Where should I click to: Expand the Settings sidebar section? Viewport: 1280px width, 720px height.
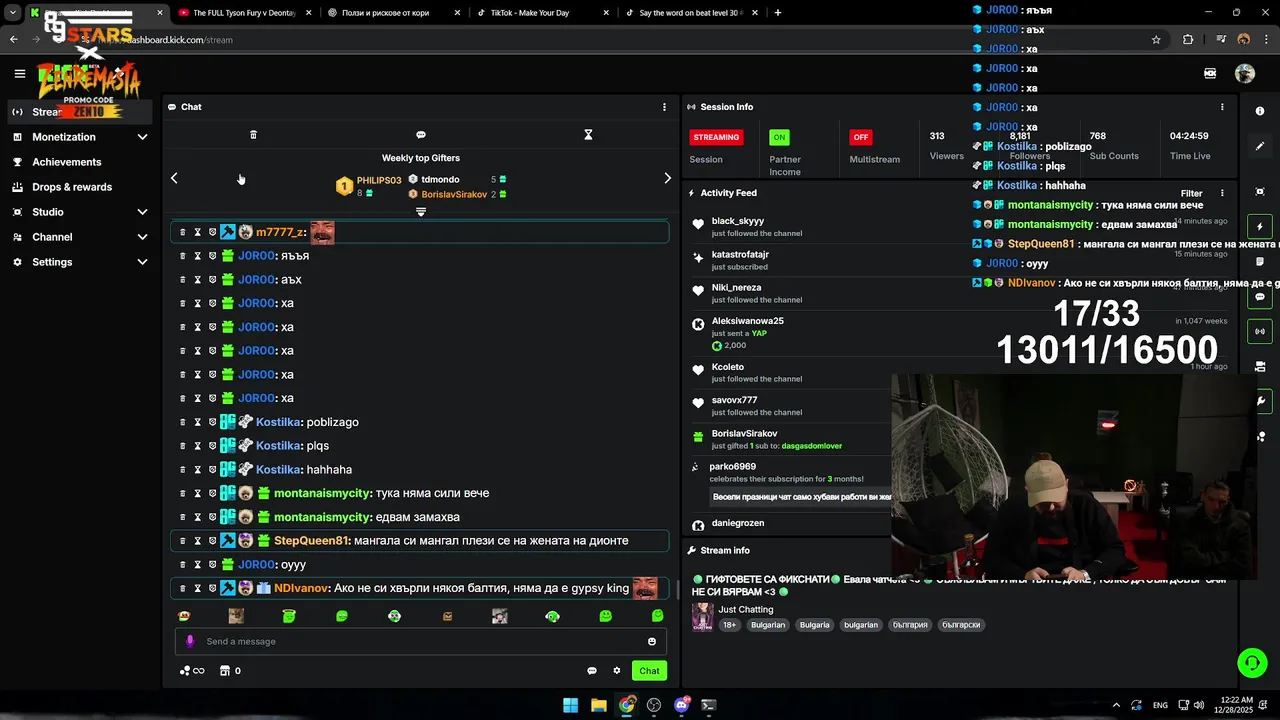tap(80, 262)
